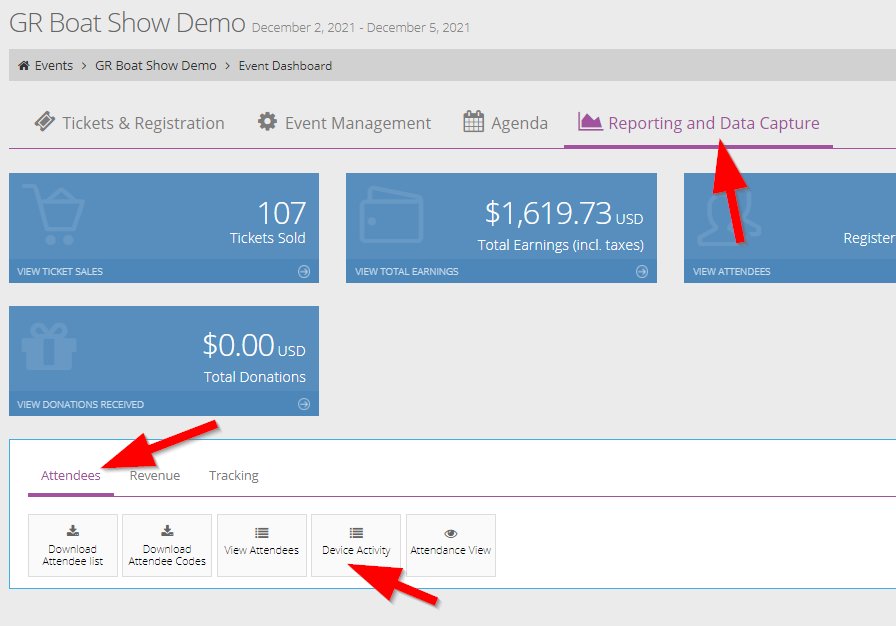Click the arrow icon beside View Total Earnings
The width and height of the screenshot is (896, 626).
[642, 271]
